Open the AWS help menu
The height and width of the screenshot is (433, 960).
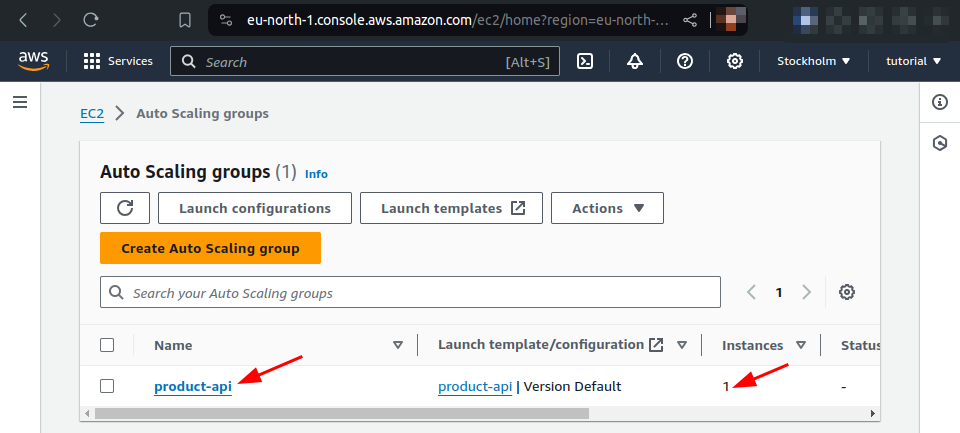(684, 61)
